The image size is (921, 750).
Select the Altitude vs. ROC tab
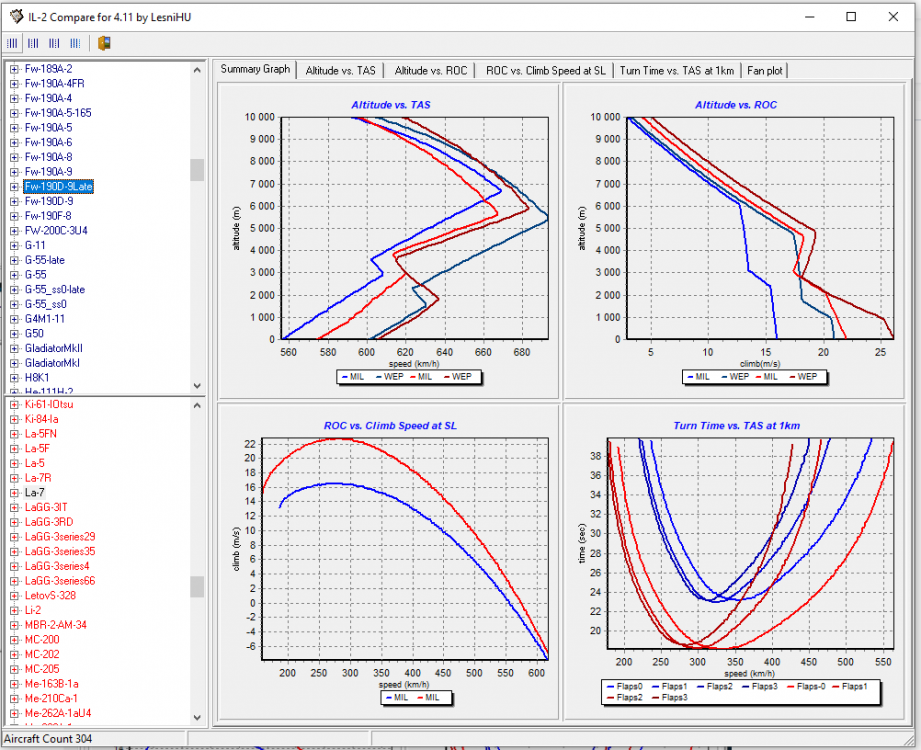point(430,71)
